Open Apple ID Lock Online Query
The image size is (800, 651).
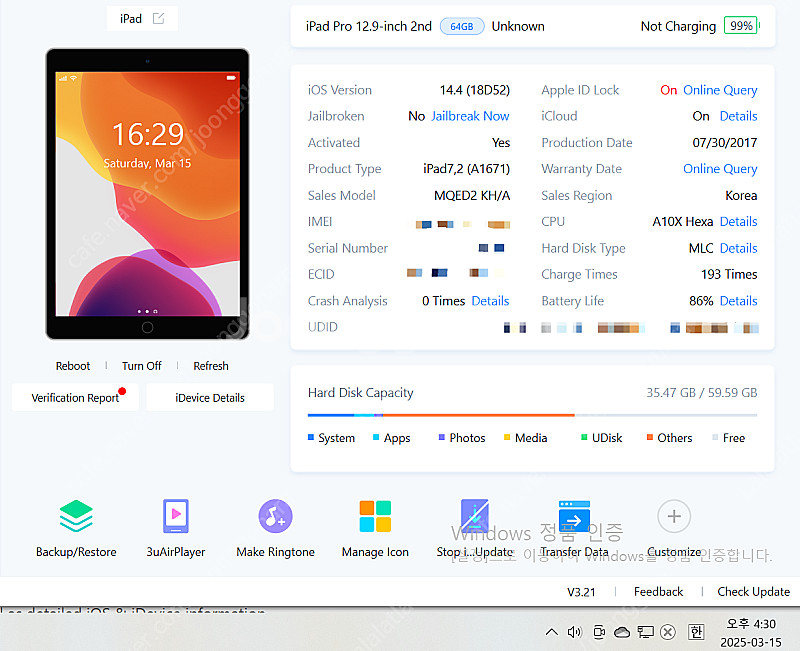tap(720, 90)
